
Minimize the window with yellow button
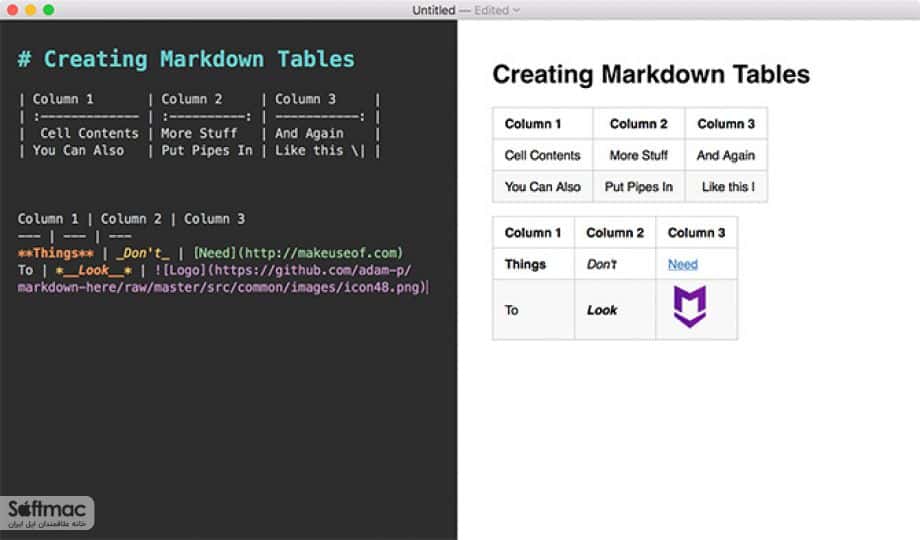[x=31, y=9]
